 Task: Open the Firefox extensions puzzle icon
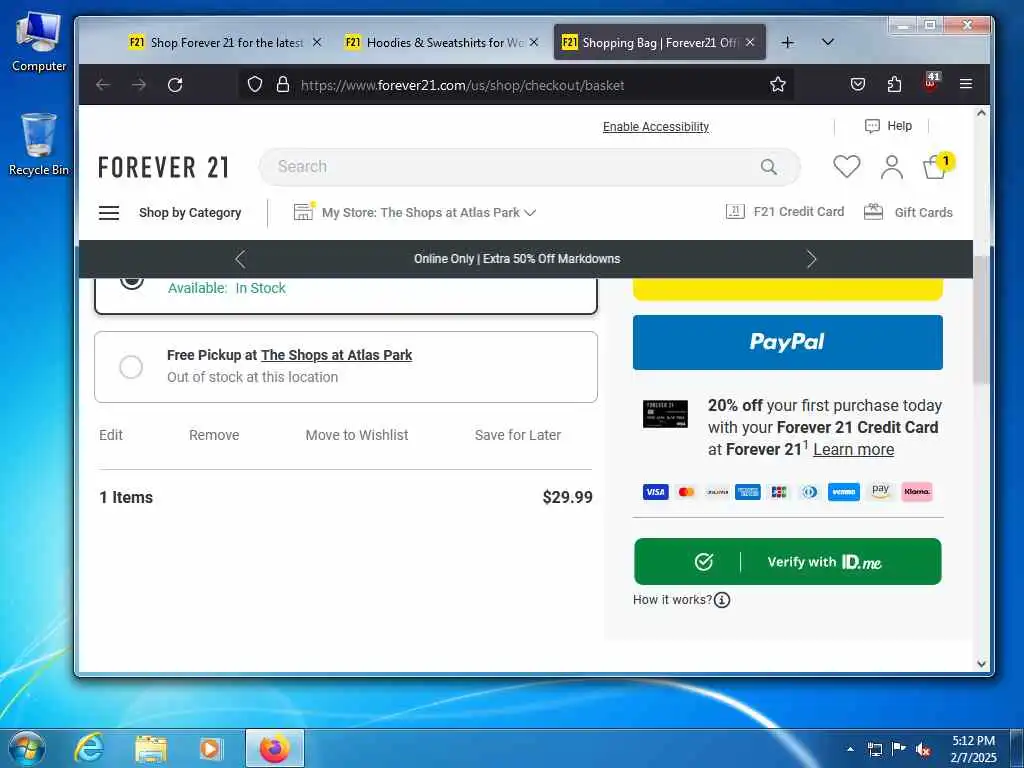click(x=894, y=84)
